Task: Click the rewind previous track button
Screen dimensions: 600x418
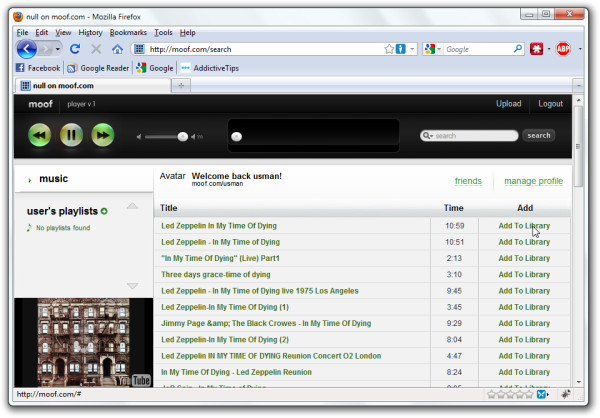Action: 39,135
